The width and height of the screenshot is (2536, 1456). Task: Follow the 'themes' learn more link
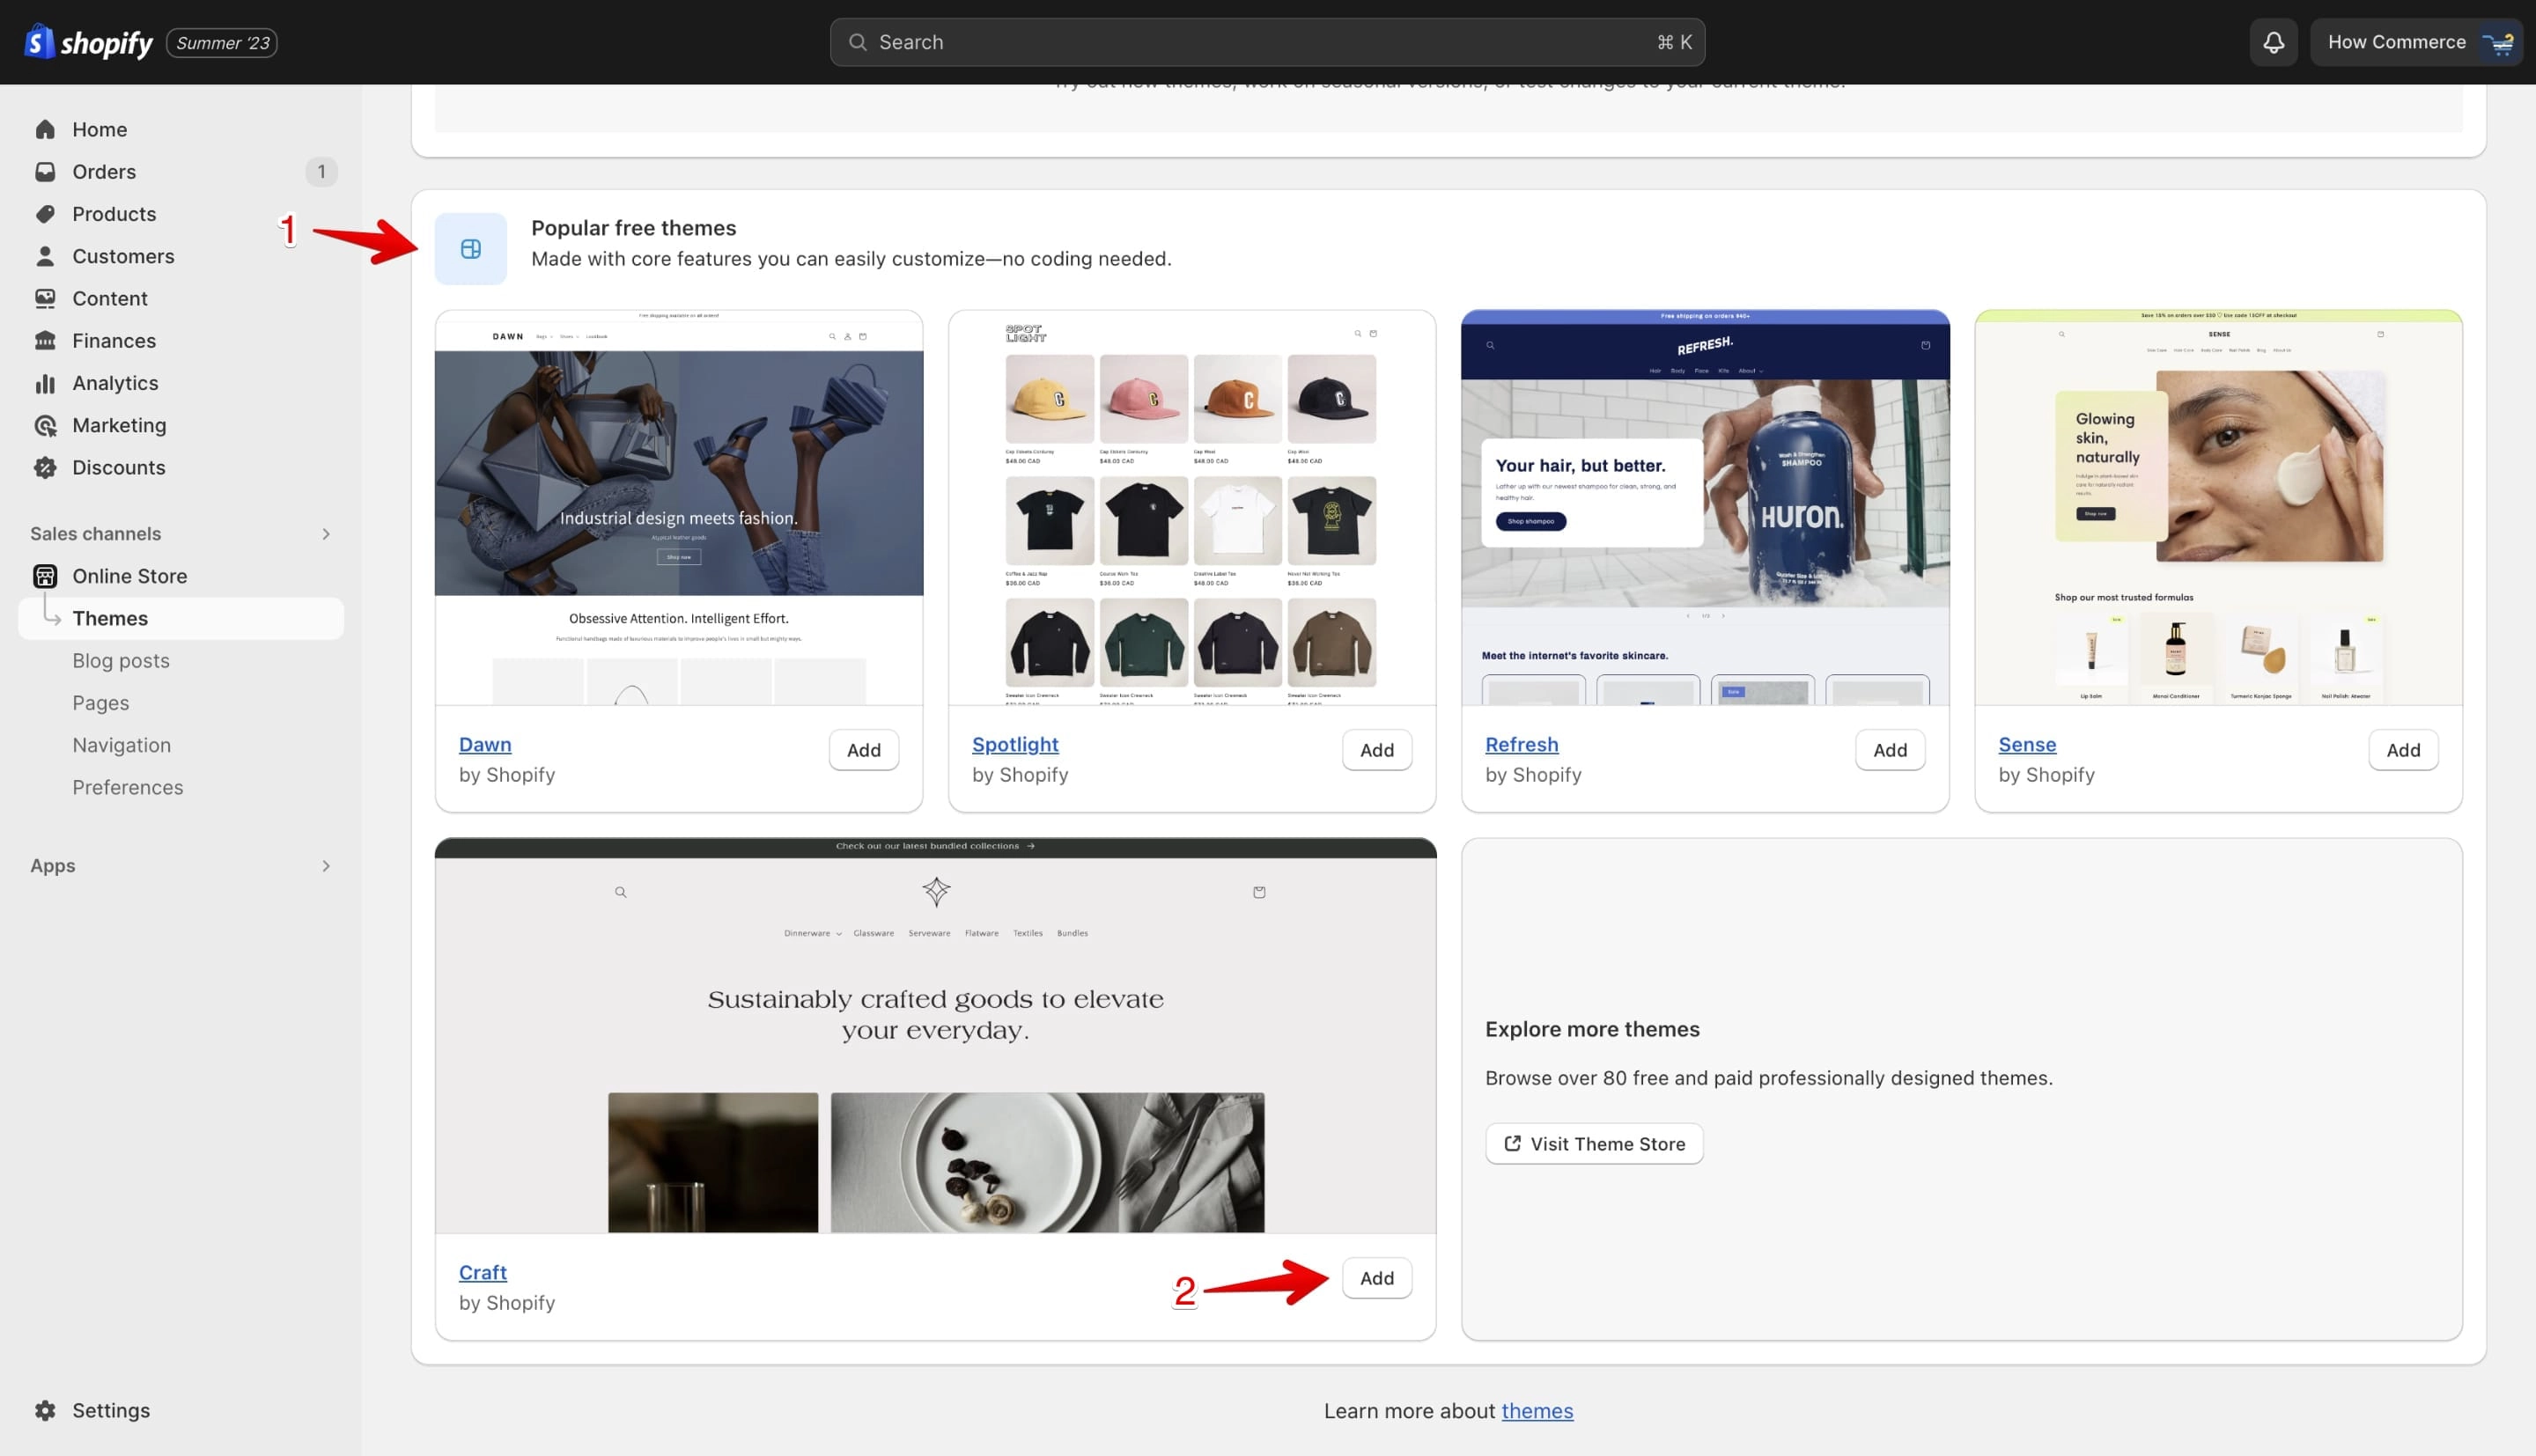click(x=1537, y=1411)
